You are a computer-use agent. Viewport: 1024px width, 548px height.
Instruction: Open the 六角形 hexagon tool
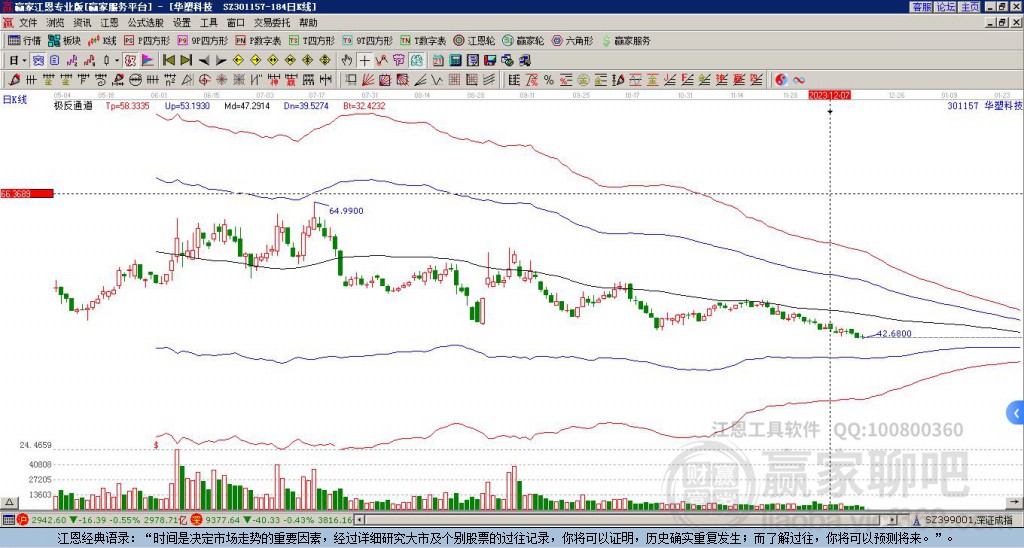572,40
